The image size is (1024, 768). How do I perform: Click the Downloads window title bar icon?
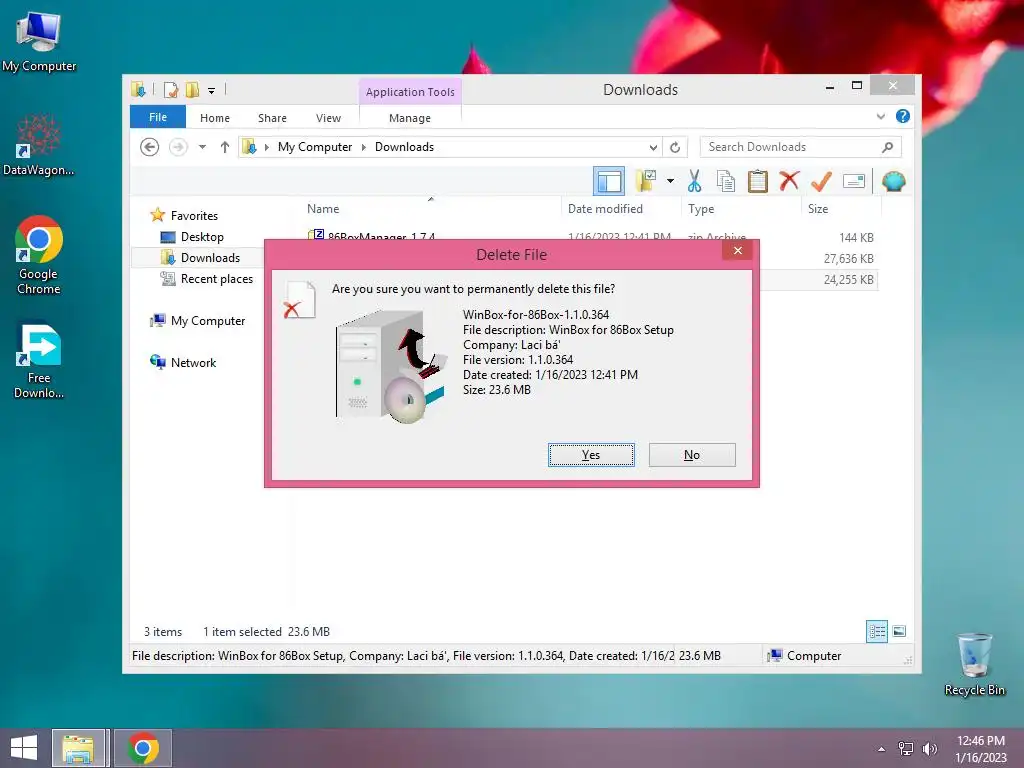[138, 89]
